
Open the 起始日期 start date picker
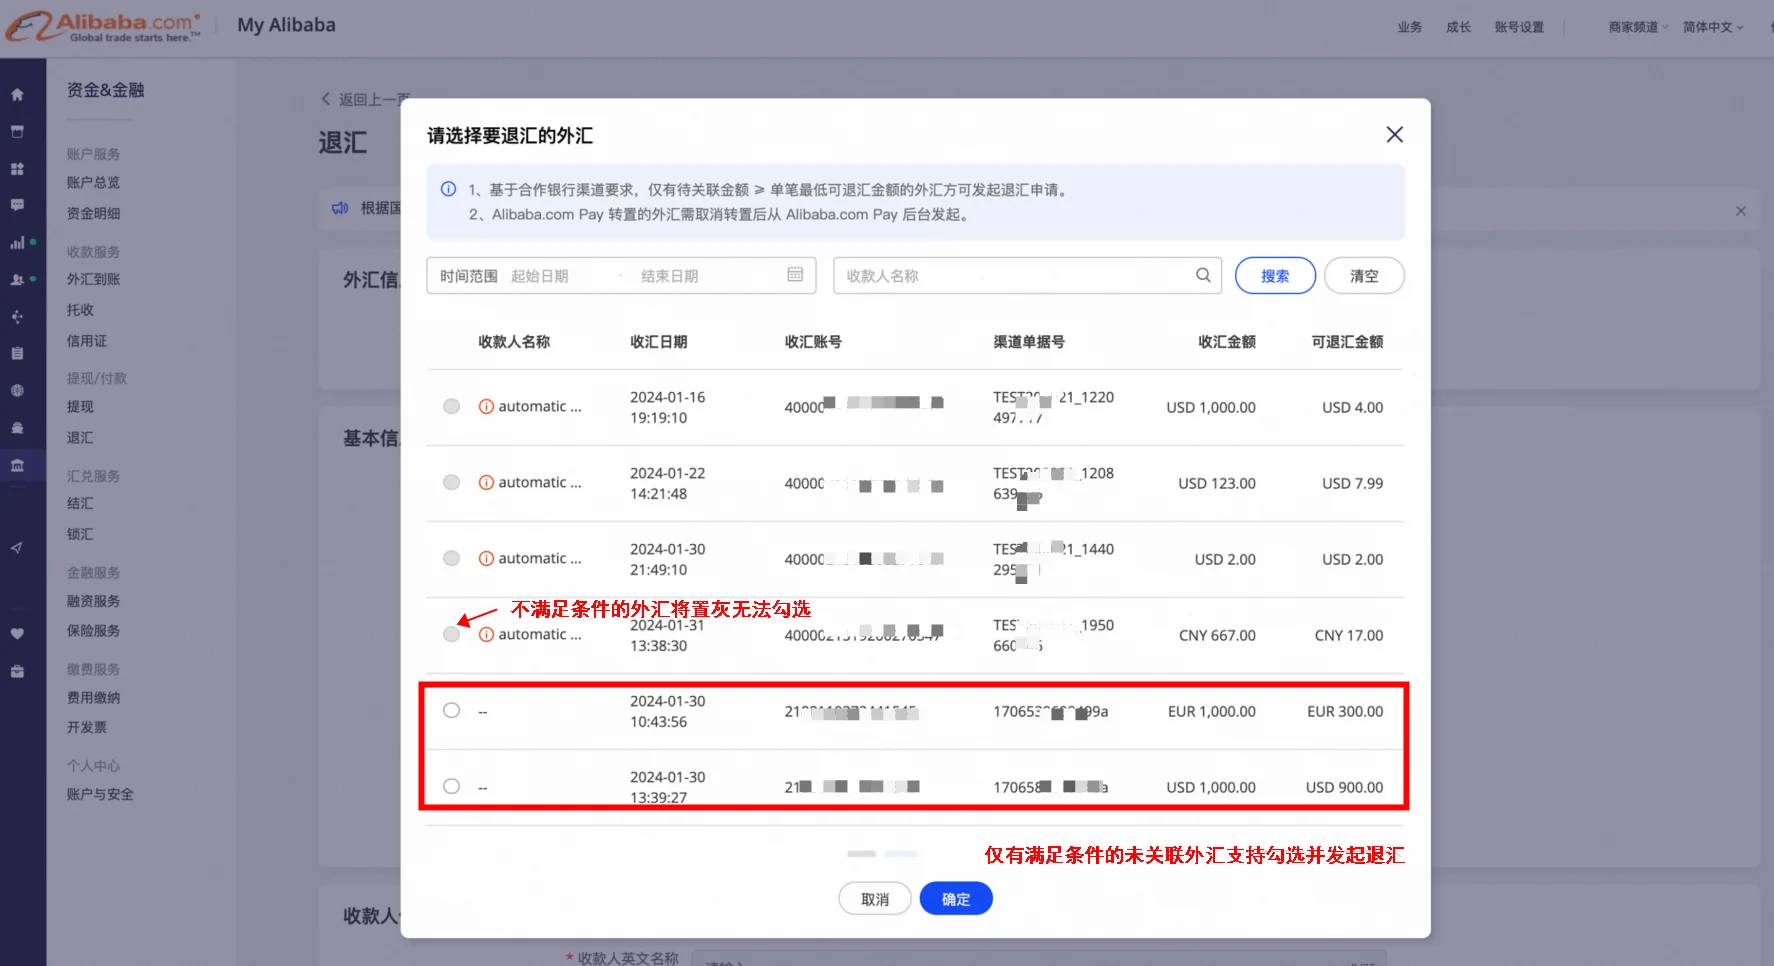point(540,276)
